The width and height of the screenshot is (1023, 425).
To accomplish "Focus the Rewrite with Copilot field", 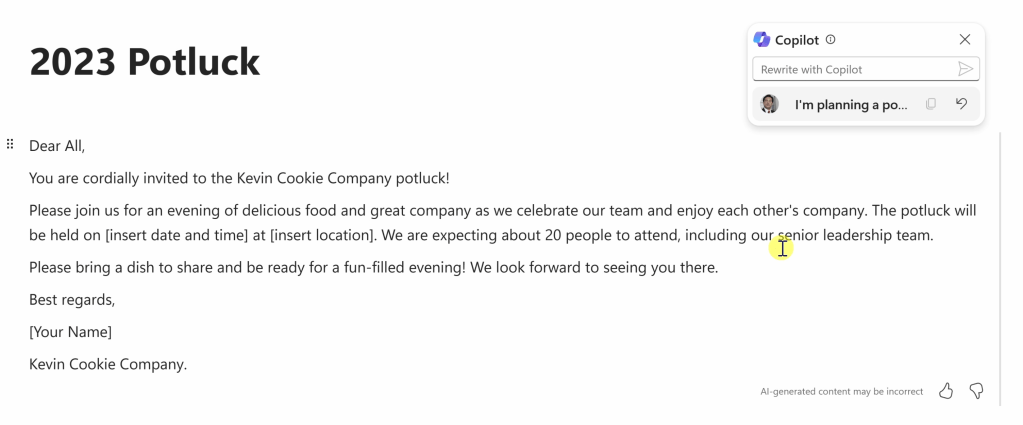I will click(850, 69).
